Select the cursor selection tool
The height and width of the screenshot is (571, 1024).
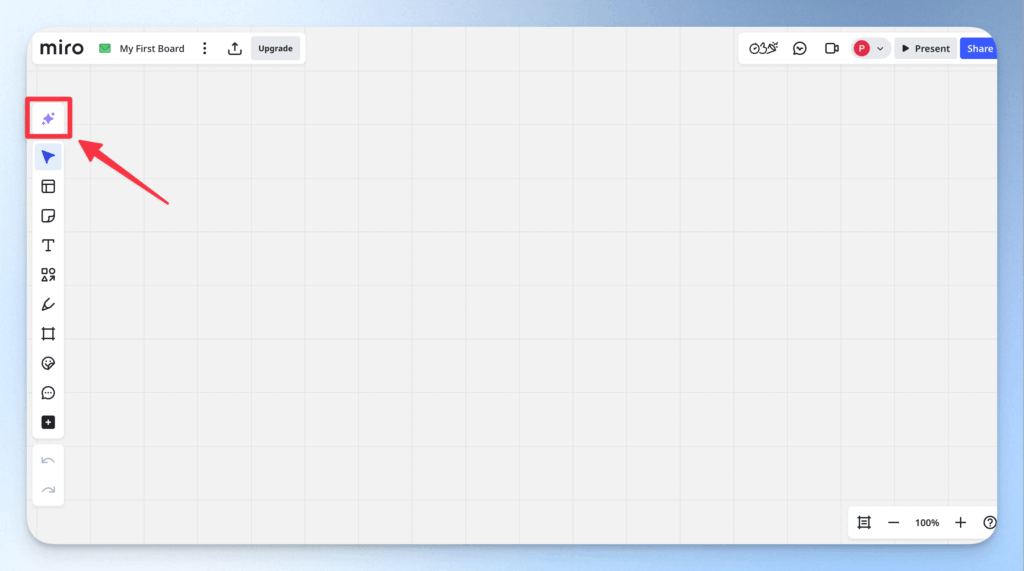tap(48, 157)
